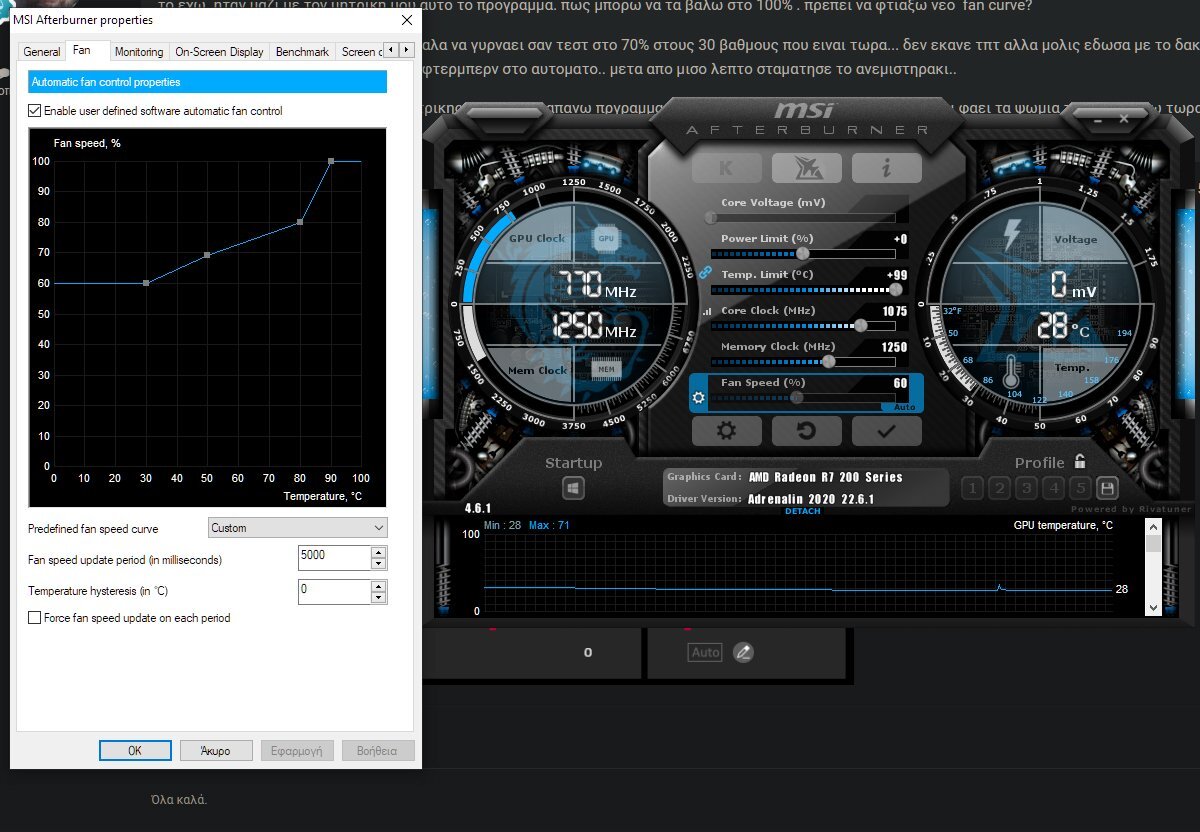Switch to the General tab
Viewport: 1200px width, 832px height.
42,52
